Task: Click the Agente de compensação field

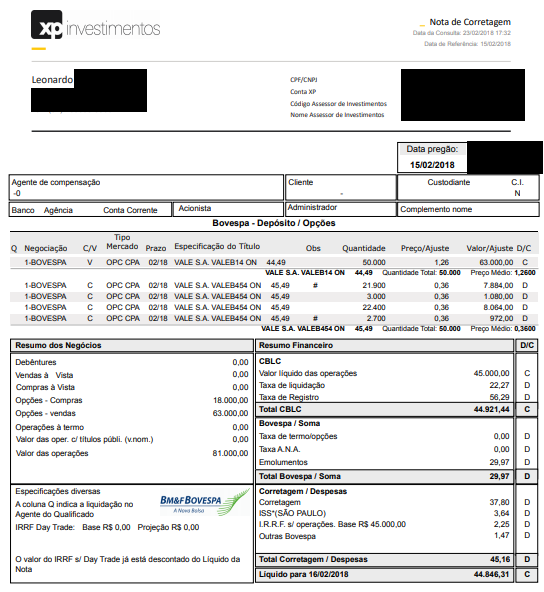Action: click(146, 187)
